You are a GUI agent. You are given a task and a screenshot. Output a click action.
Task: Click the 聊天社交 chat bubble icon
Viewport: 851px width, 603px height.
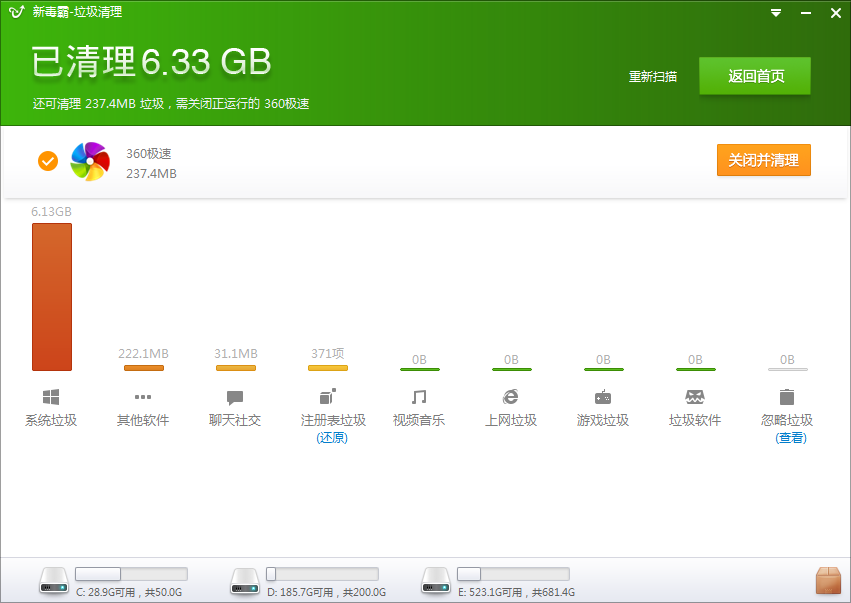click(x=235, y=397)
